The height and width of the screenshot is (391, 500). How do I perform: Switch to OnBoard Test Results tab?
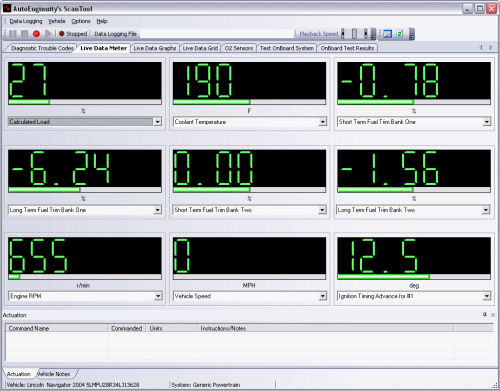coord(347,48)
